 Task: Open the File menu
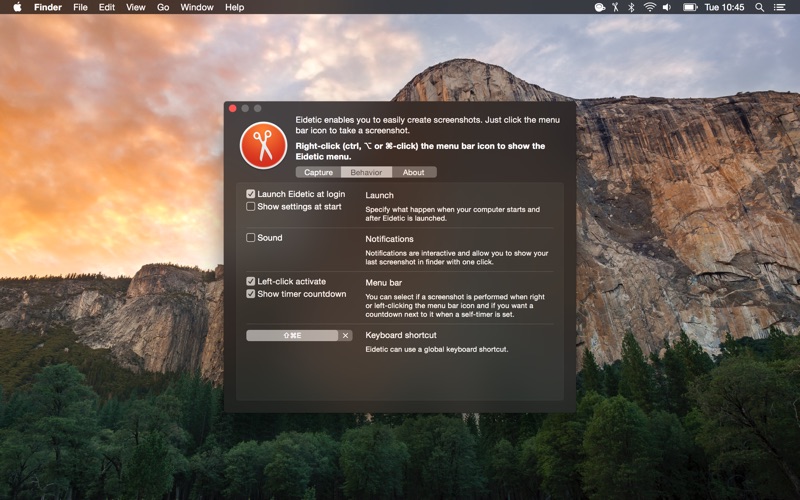[80, 7]
